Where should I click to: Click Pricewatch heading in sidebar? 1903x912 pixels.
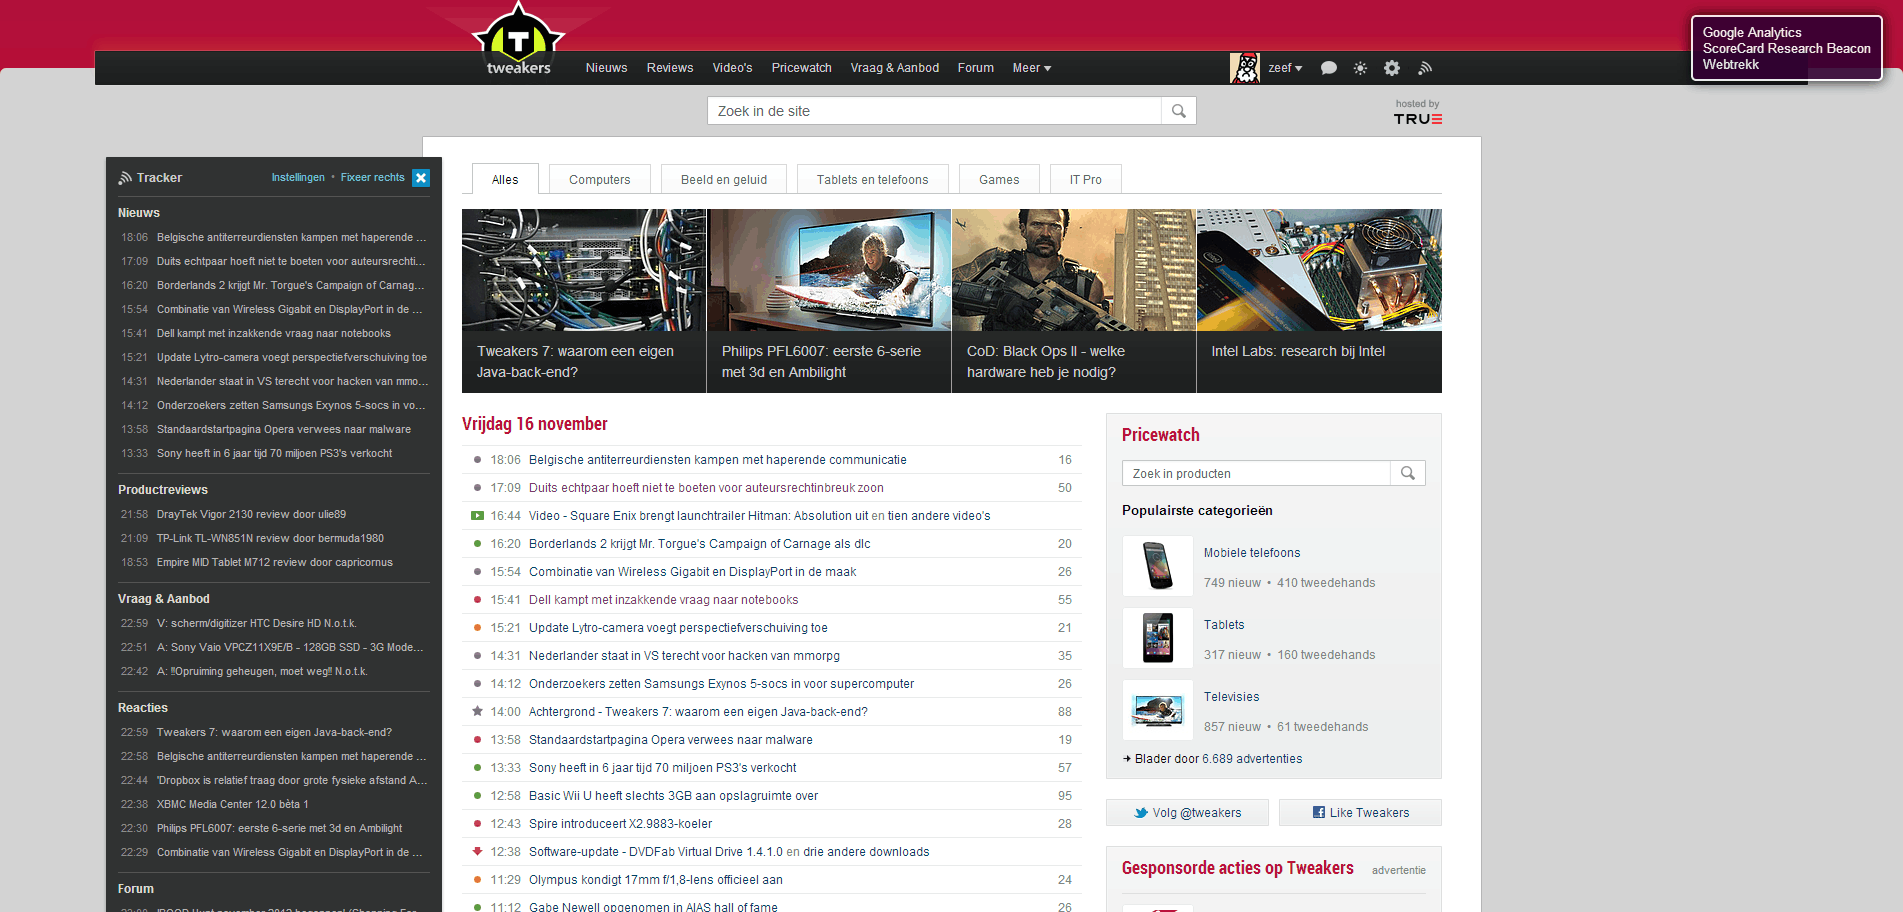(x=1161, y=435)
